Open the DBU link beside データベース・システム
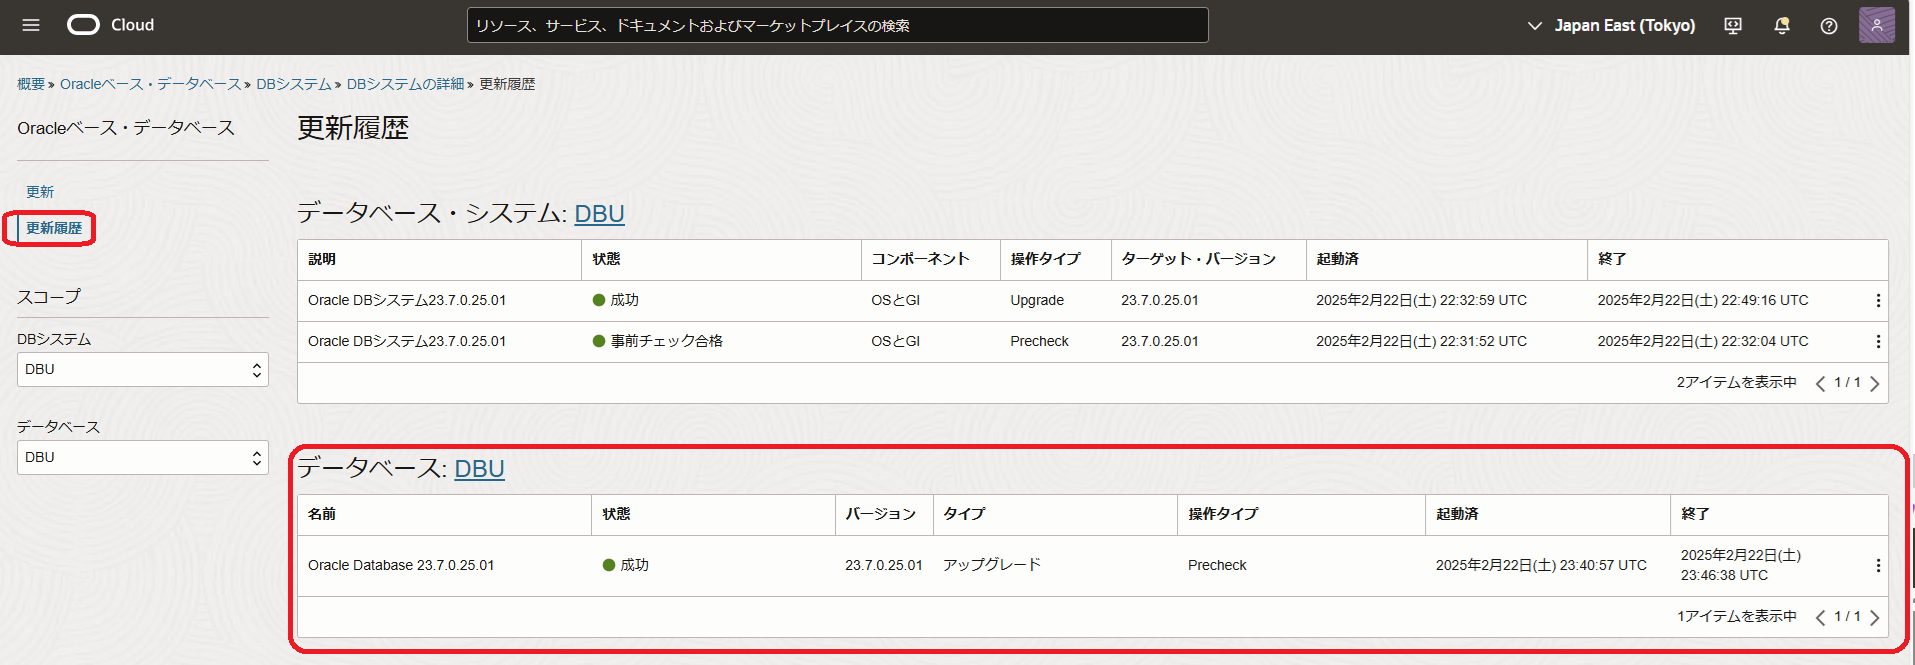 599,214
